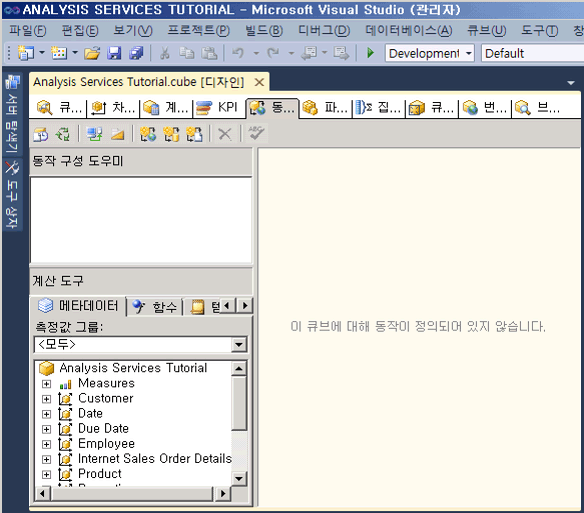Start debugging with green play button
This screenshot has height=513, width=584.
click(370, 53)
